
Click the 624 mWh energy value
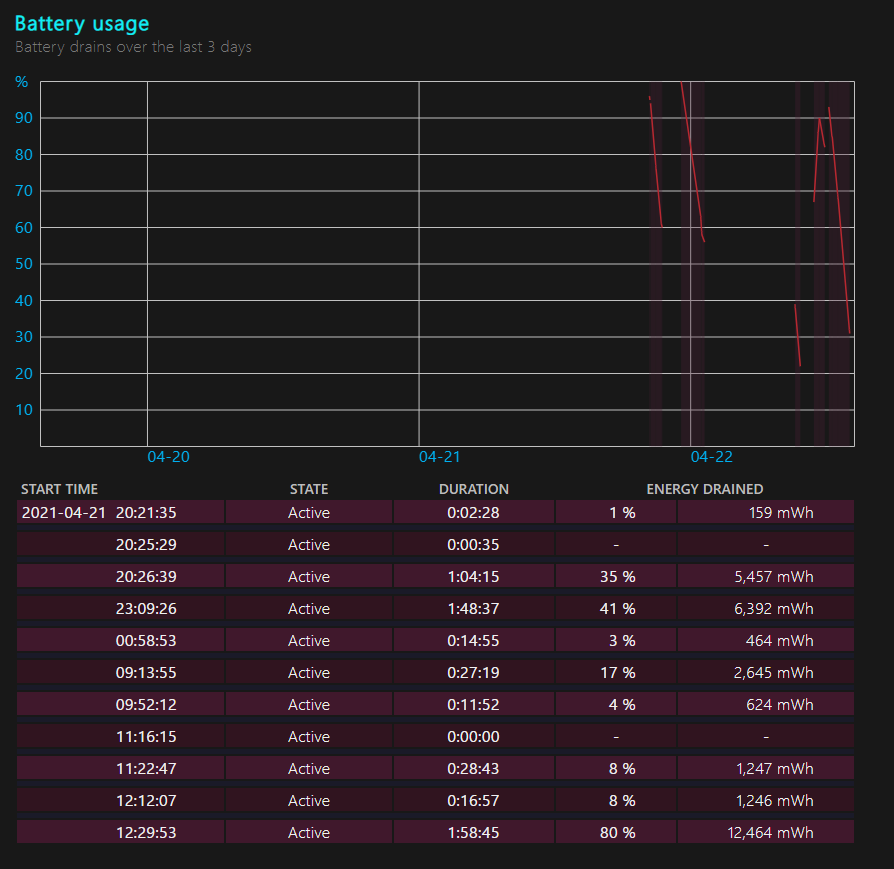pos(779,704)
